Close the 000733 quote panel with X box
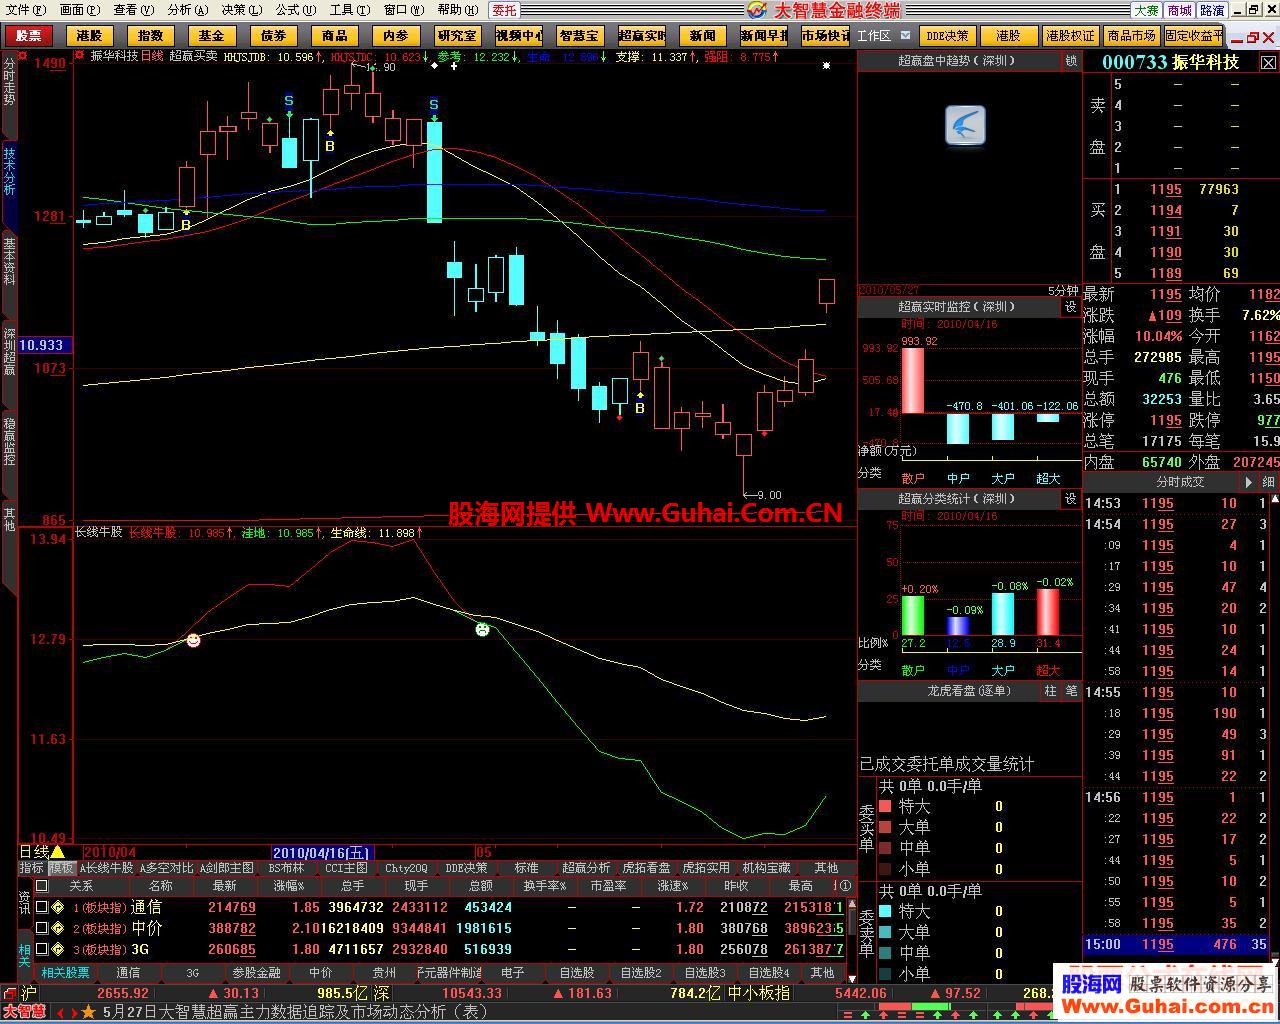The width and height of the screenshot is (1280, 1024). click(1268, 62)
